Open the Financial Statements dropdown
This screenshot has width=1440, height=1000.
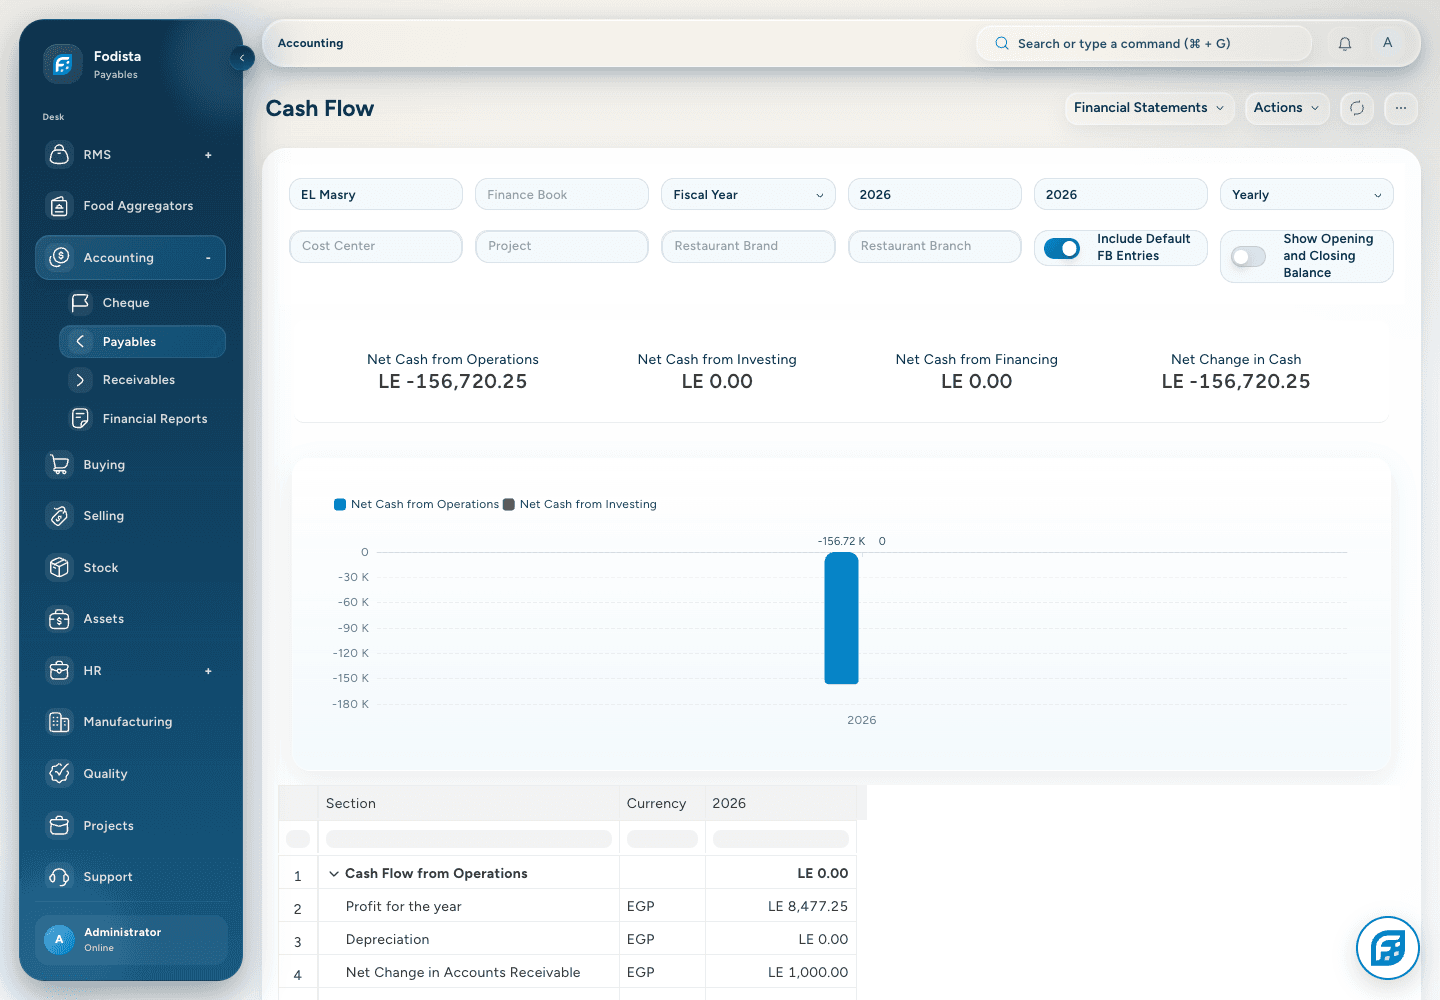[x=1148, y=108]
